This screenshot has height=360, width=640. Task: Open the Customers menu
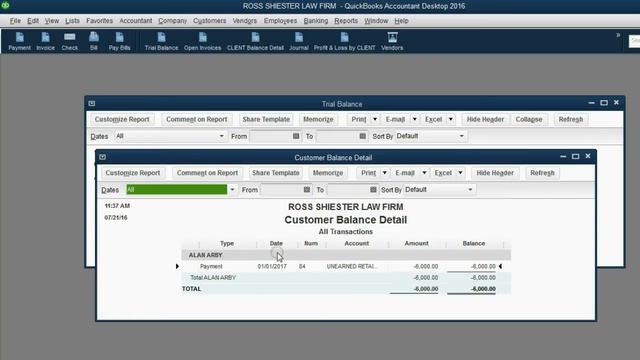tap(209, 21)
